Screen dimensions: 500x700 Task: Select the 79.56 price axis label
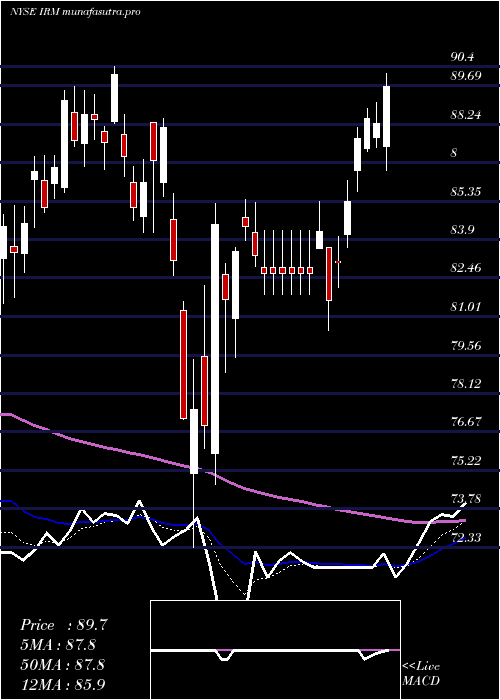click(x=466, y=346)
